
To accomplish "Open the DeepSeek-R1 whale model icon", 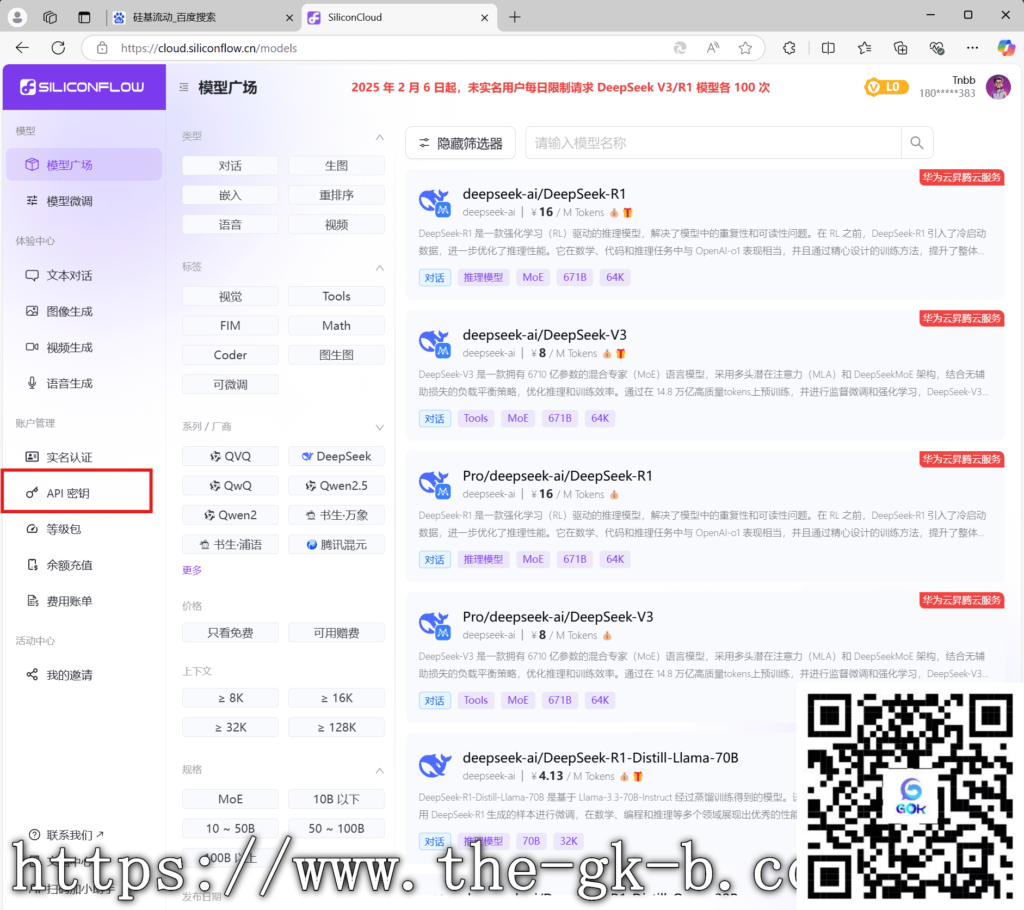I will click(434, 203).
